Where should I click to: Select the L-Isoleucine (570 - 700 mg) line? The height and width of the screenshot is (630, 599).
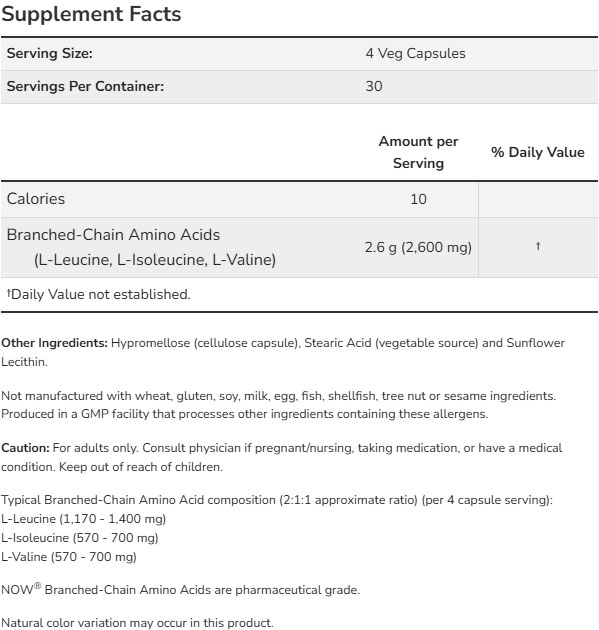(80, 538)
